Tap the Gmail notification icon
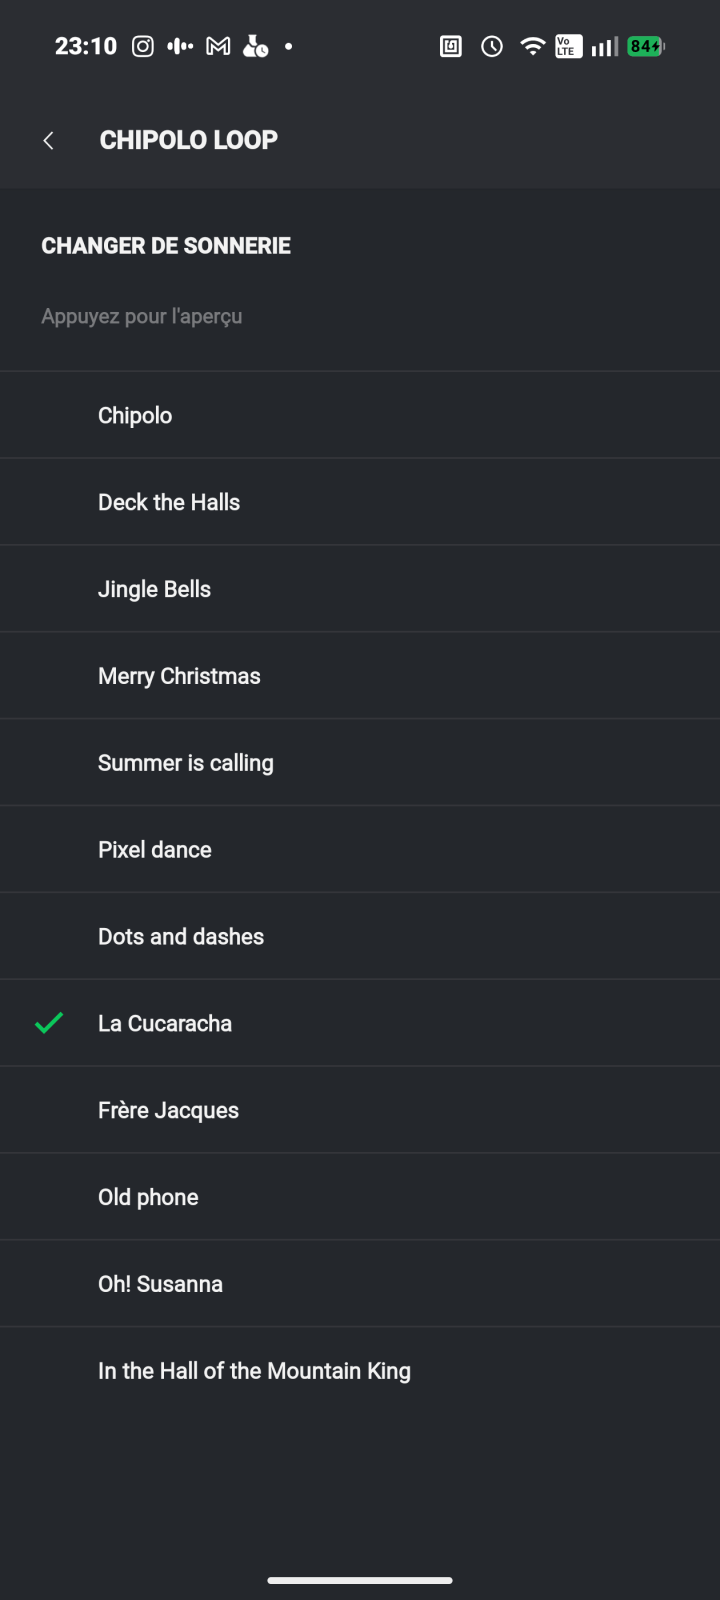Image resolution: width=720 pixels, height=1600 pixels. coord(218,46)
